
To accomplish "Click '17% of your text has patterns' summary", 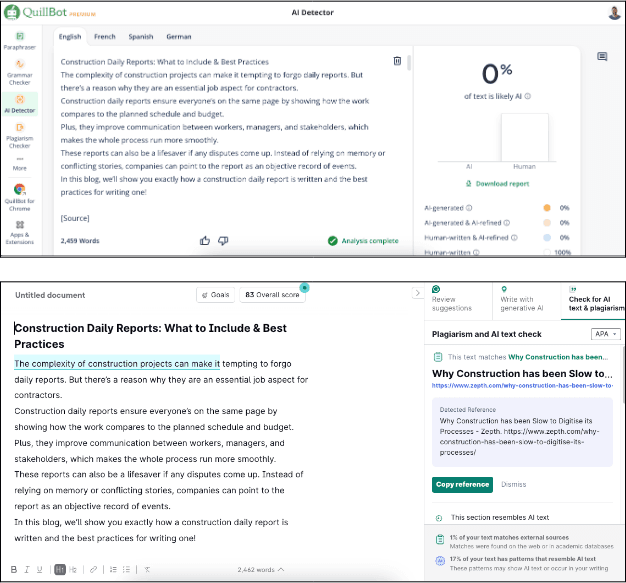I will point(523,559).
